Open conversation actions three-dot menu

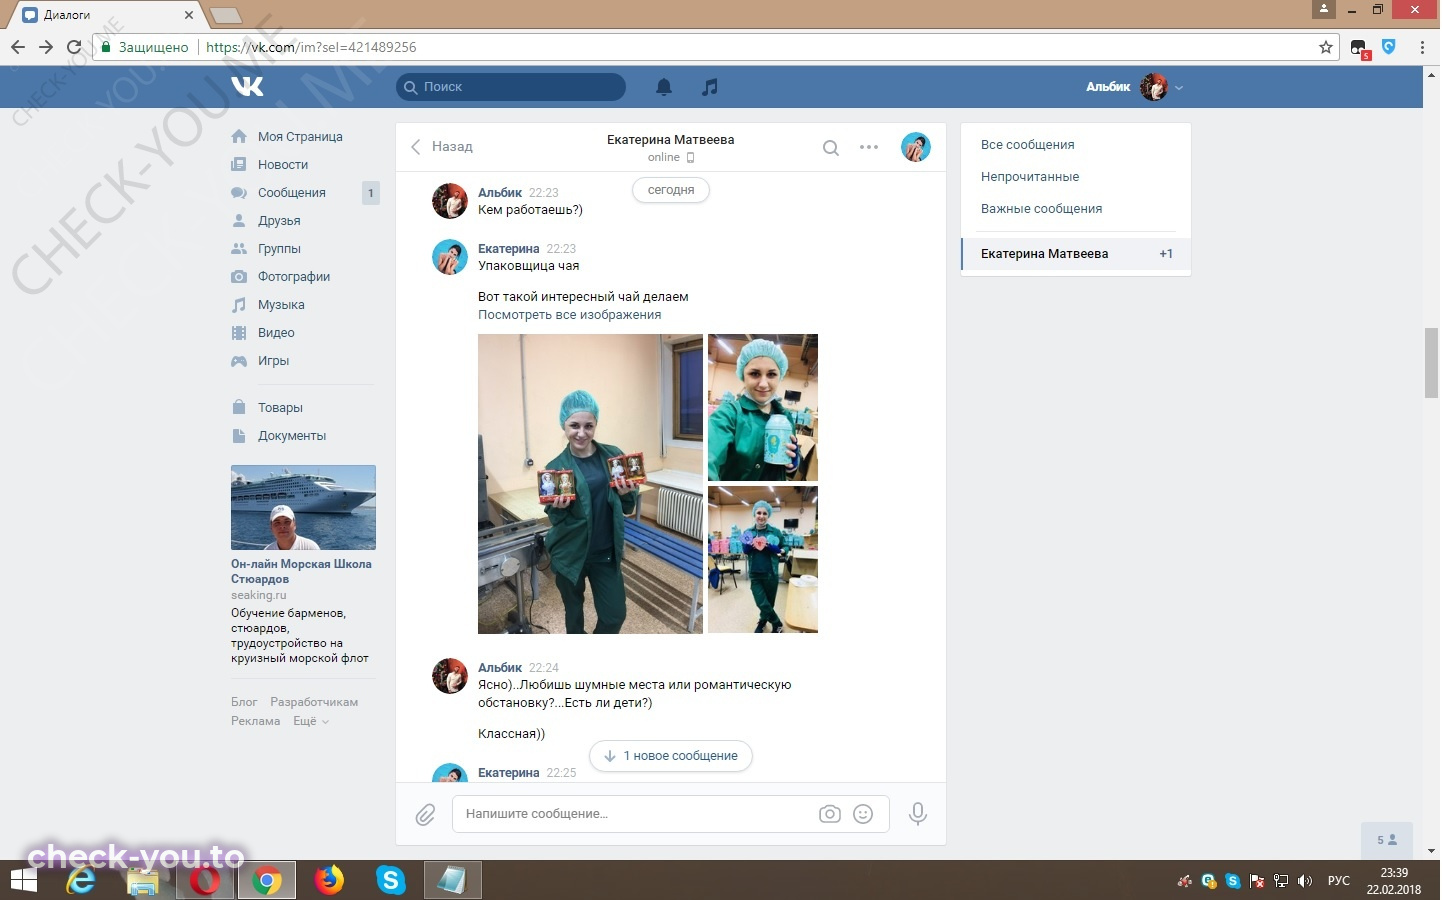coord(869,147)
